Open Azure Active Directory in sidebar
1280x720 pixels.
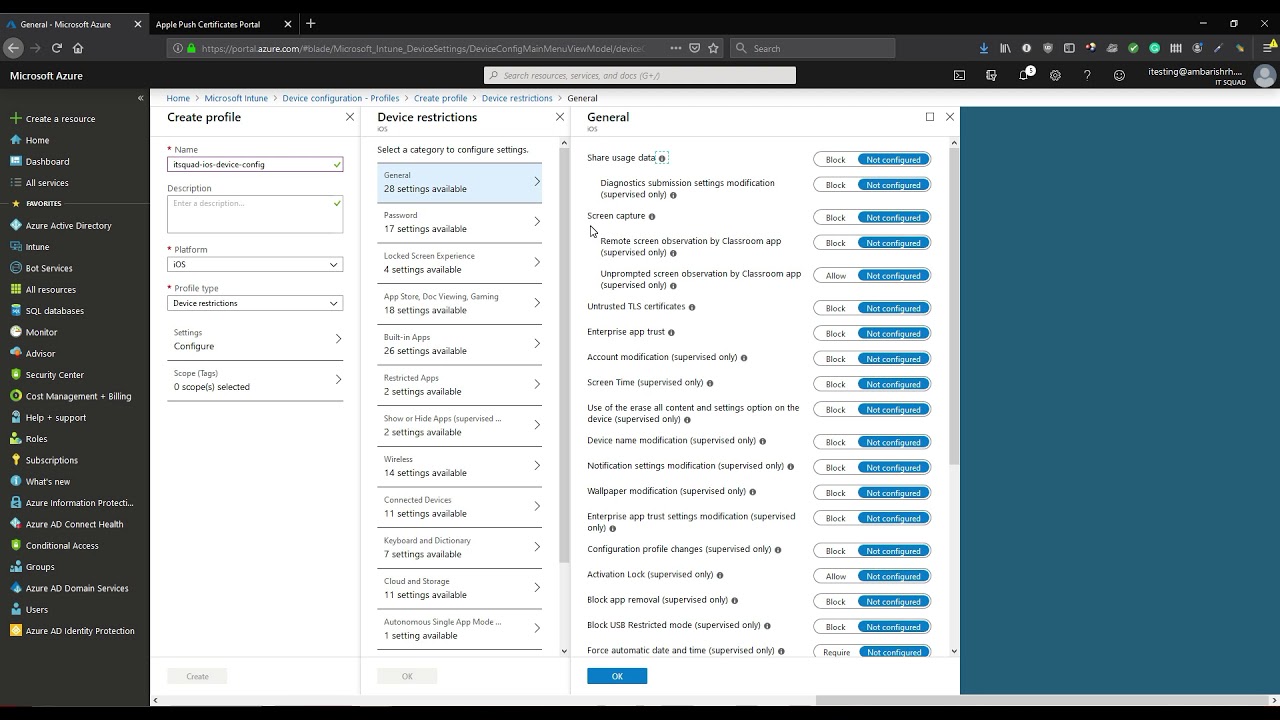(68, 225)
